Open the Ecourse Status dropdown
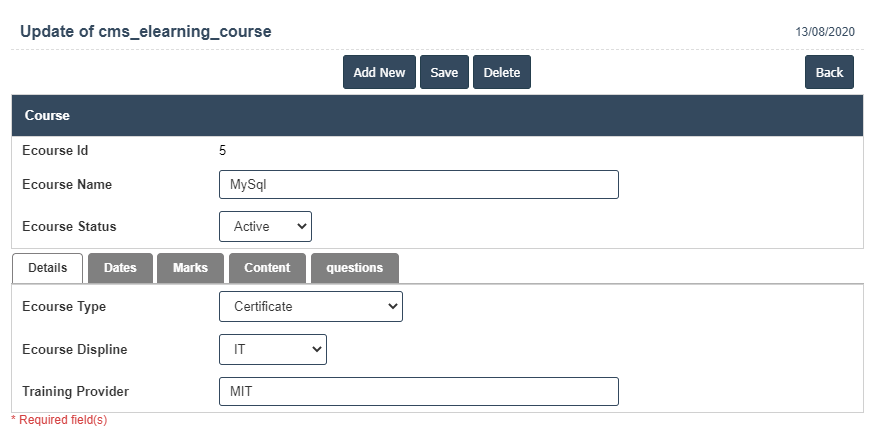 click(265, 226)
